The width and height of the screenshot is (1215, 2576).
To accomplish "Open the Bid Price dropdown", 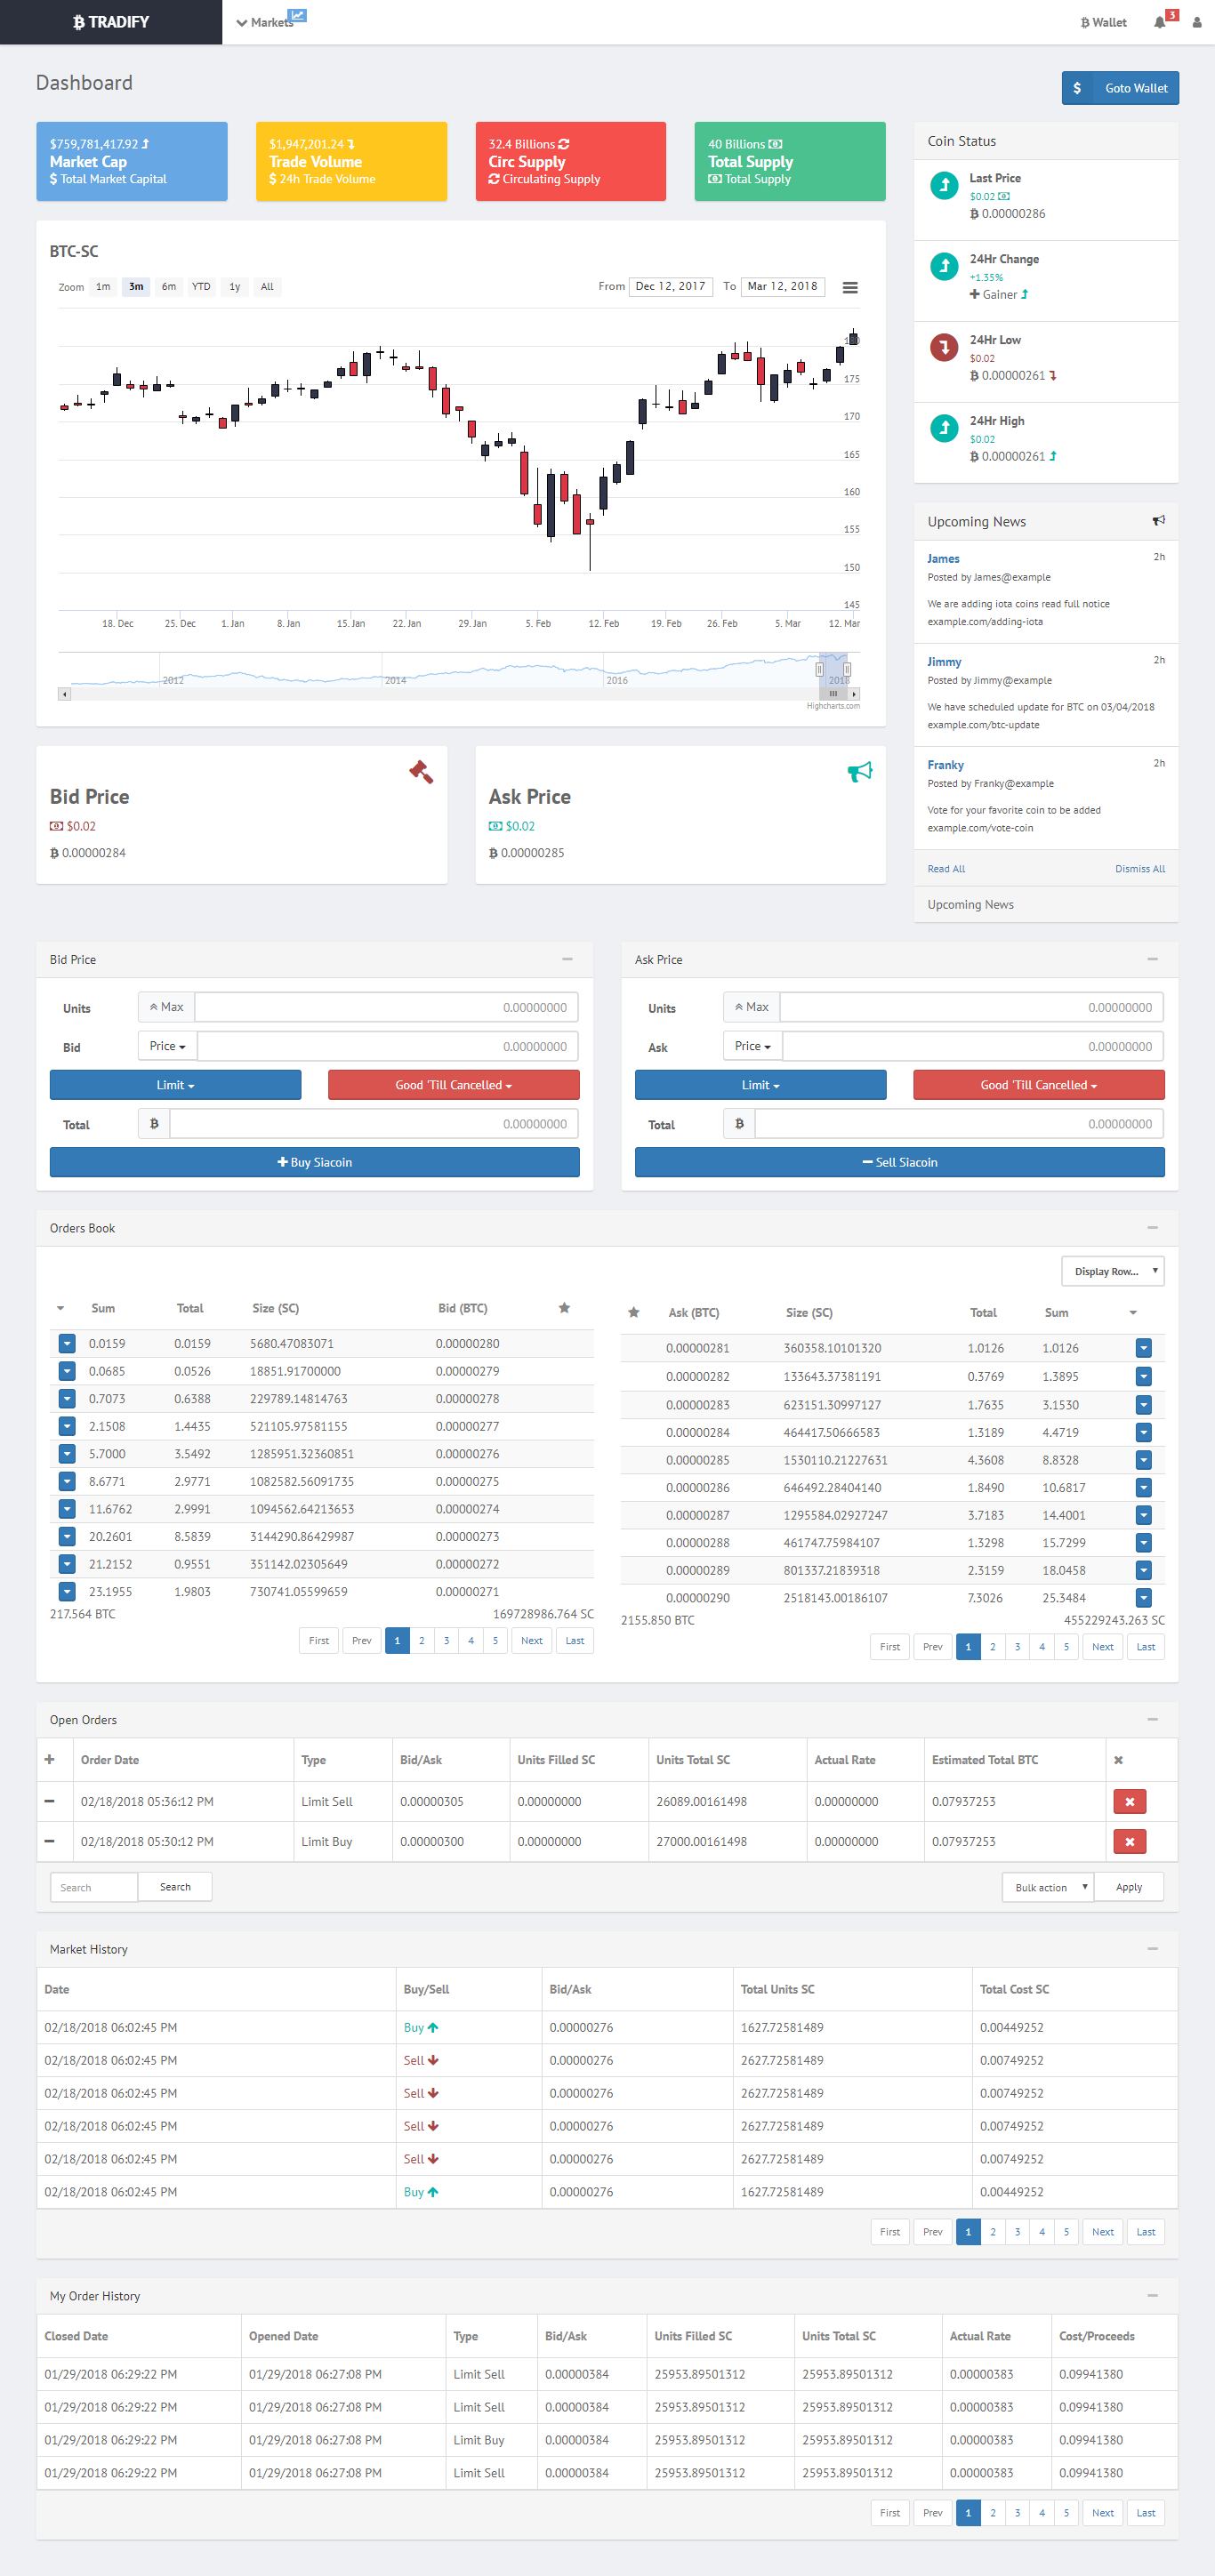I will click(x=168, y=1046).
